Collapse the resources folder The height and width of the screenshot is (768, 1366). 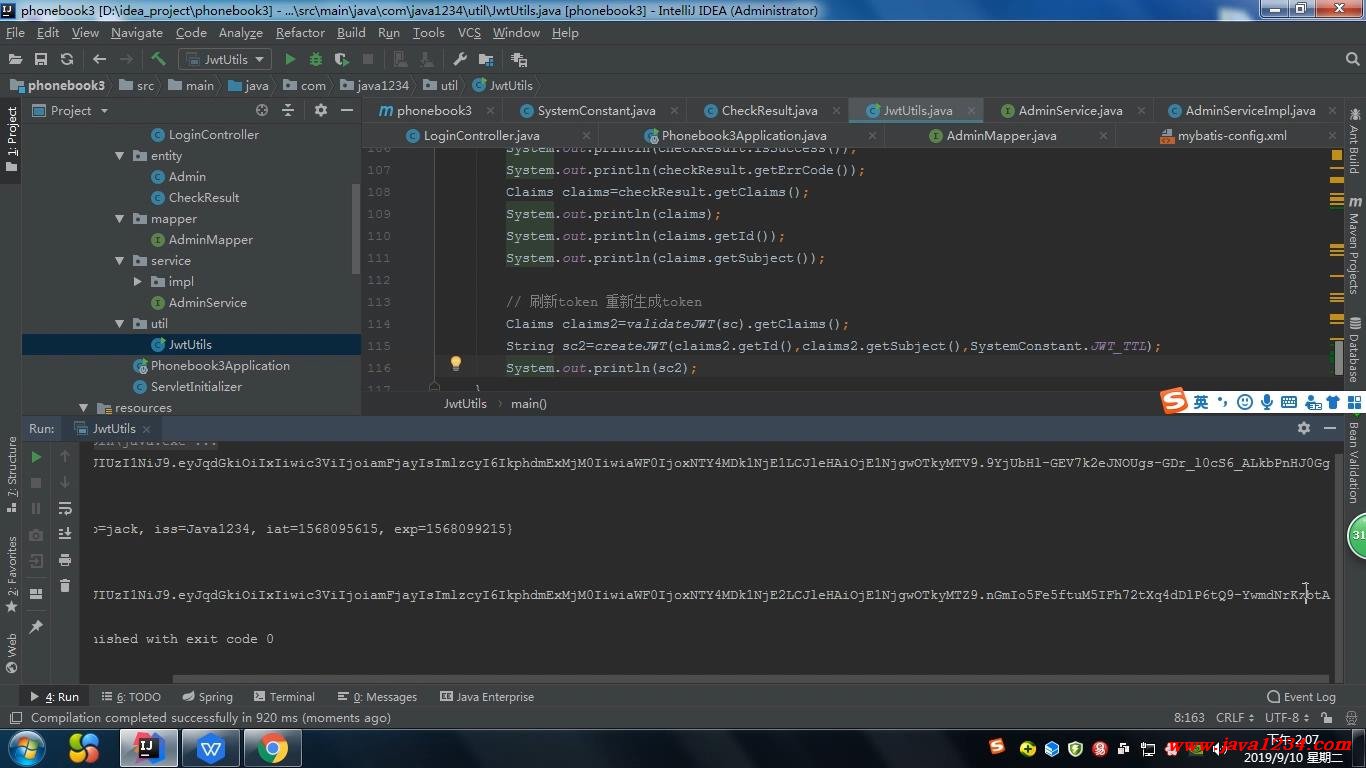84,408
